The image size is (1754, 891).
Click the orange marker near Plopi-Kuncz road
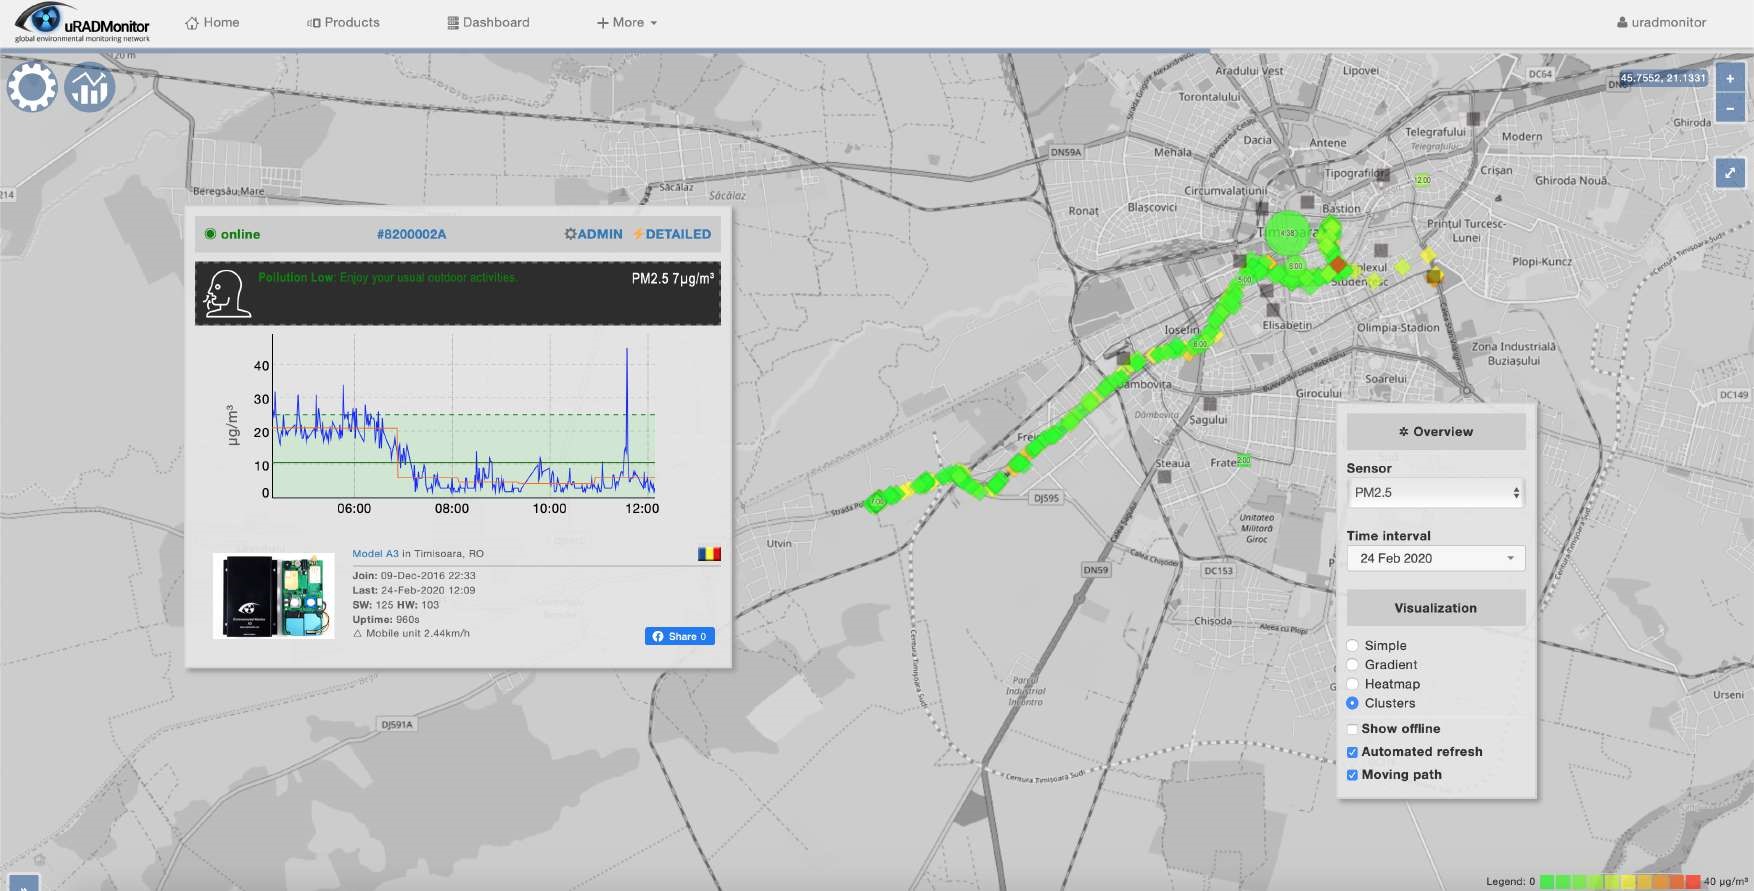pyautogui.click(x=1434, y=276)
